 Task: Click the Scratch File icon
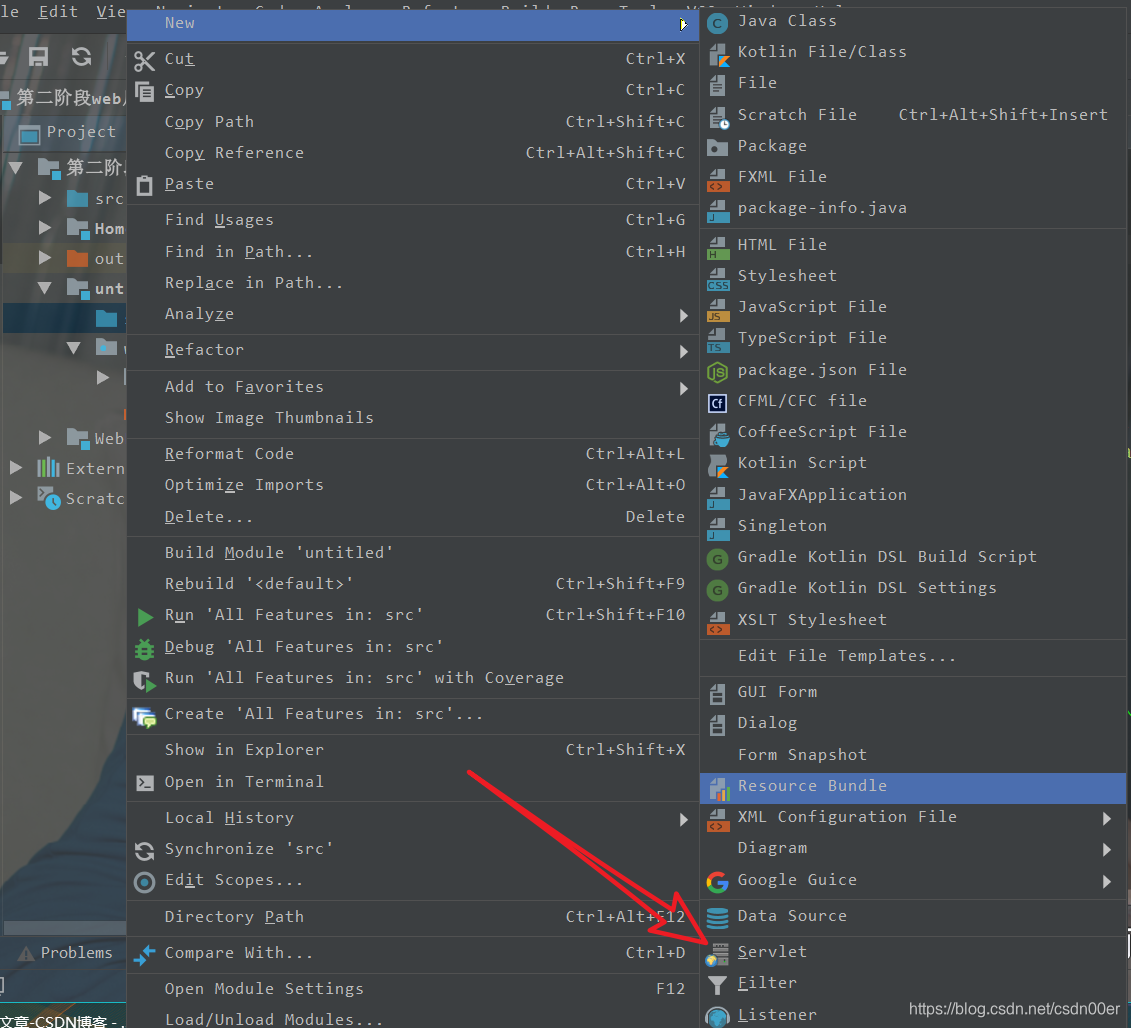718,117
